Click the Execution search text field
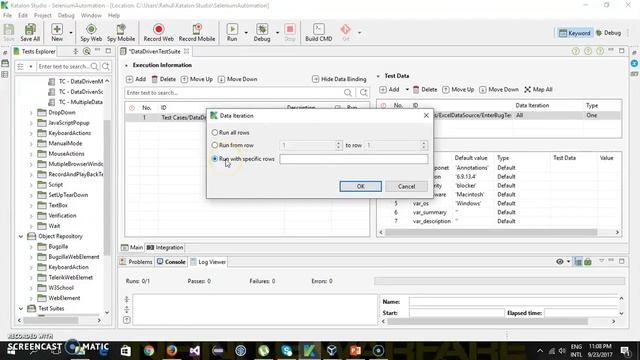The image size is (640, 360). click(x=234, y=93)
